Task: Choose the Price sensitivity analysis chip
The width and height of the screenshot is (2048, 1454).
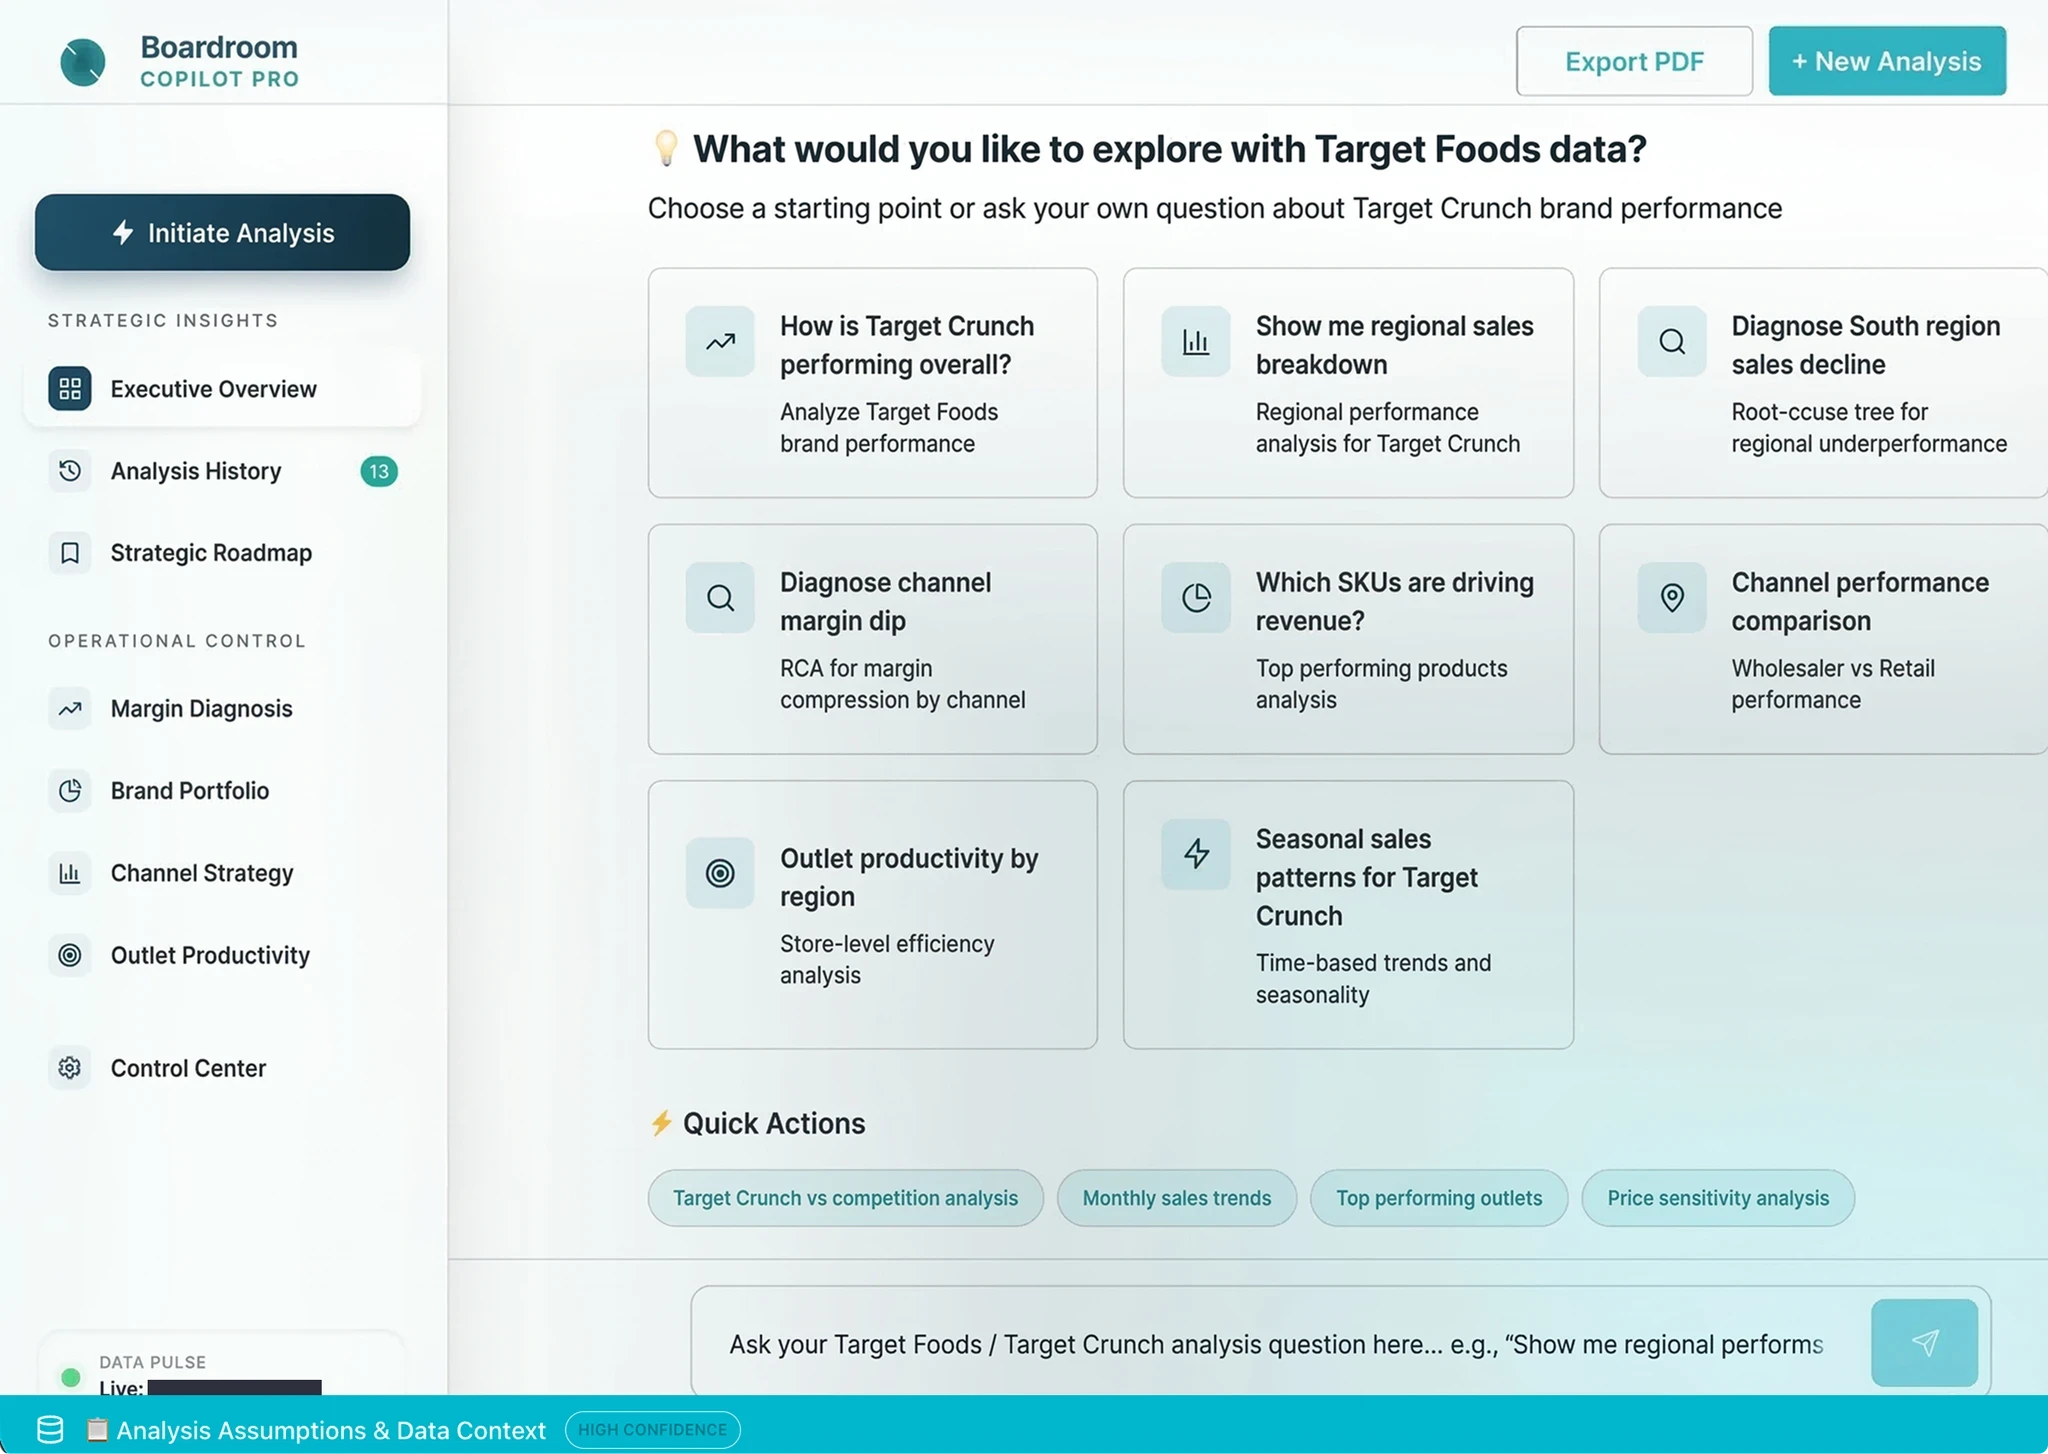Action: pos(1717,1198)
